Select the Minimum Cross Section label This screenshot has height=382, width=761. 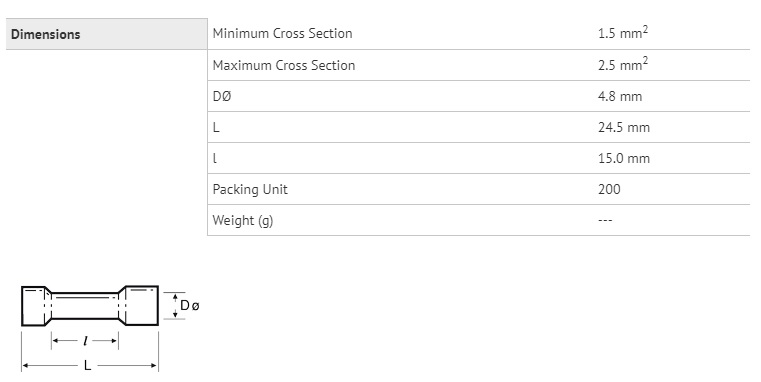tap(282, 33)
